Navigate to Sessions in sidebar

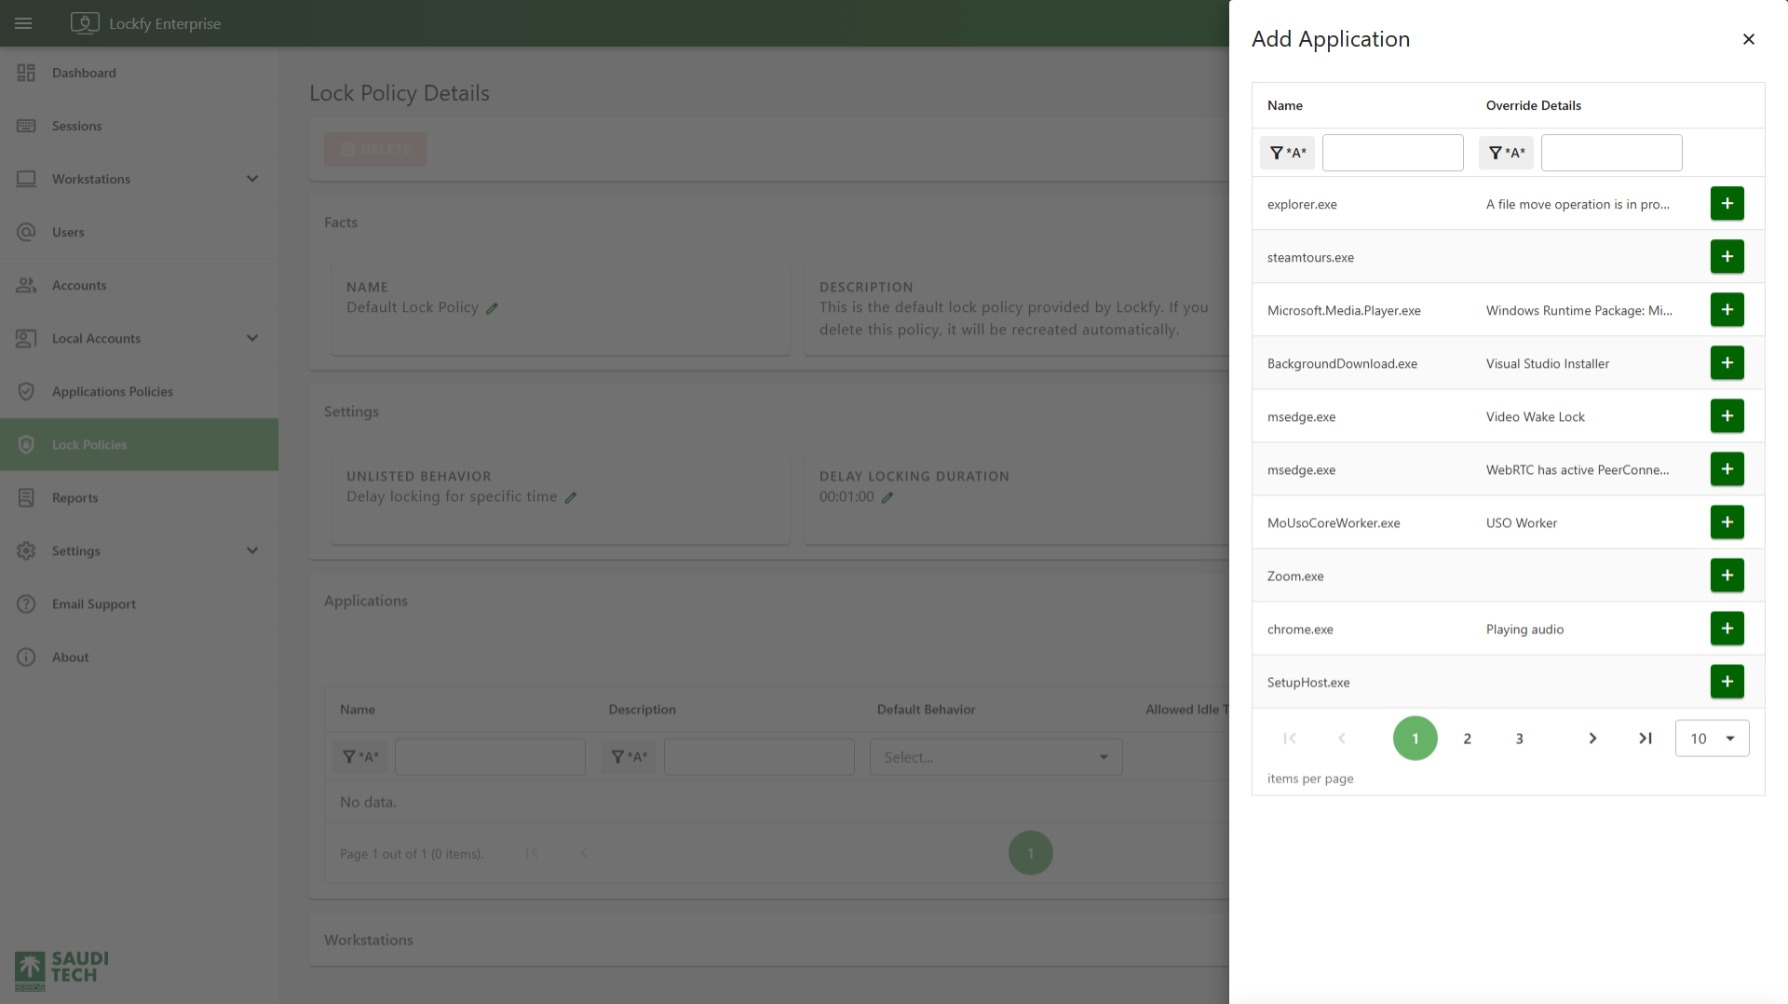(139, 126)
